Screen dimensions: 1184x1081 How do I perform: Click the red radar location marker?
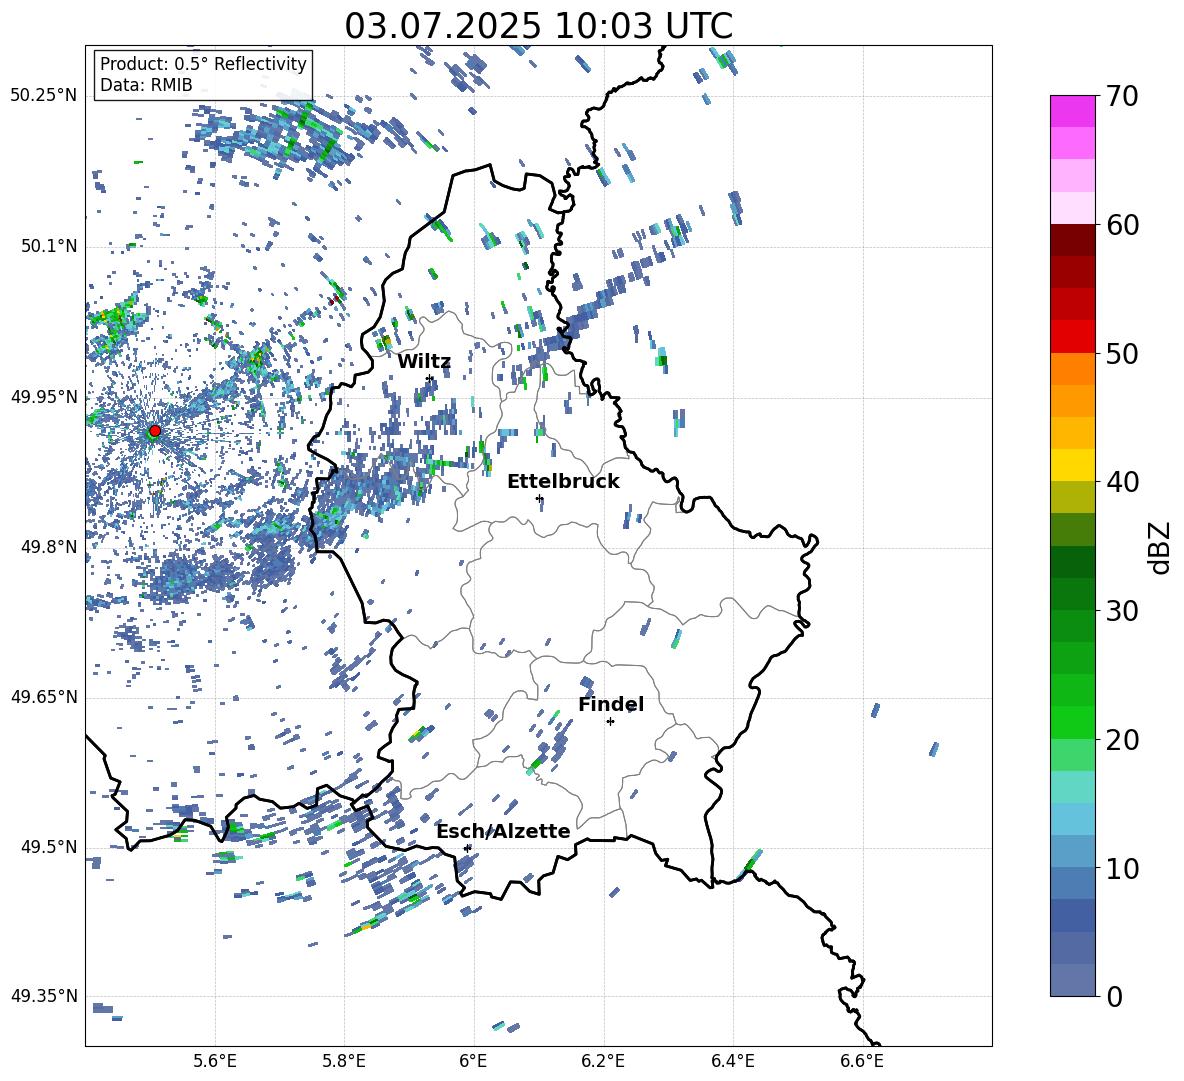[x=155, y=431]
